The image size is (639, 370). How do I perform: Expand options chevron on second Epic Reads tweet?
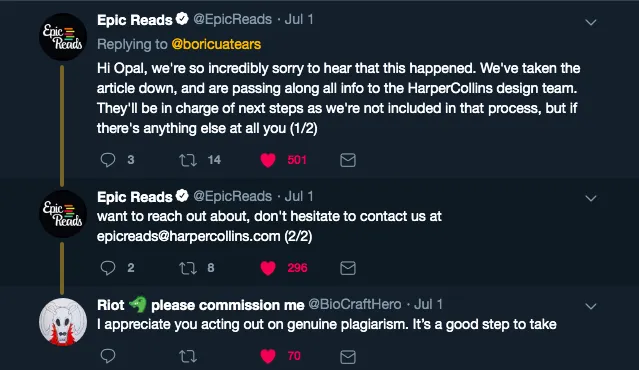point(591,198)
